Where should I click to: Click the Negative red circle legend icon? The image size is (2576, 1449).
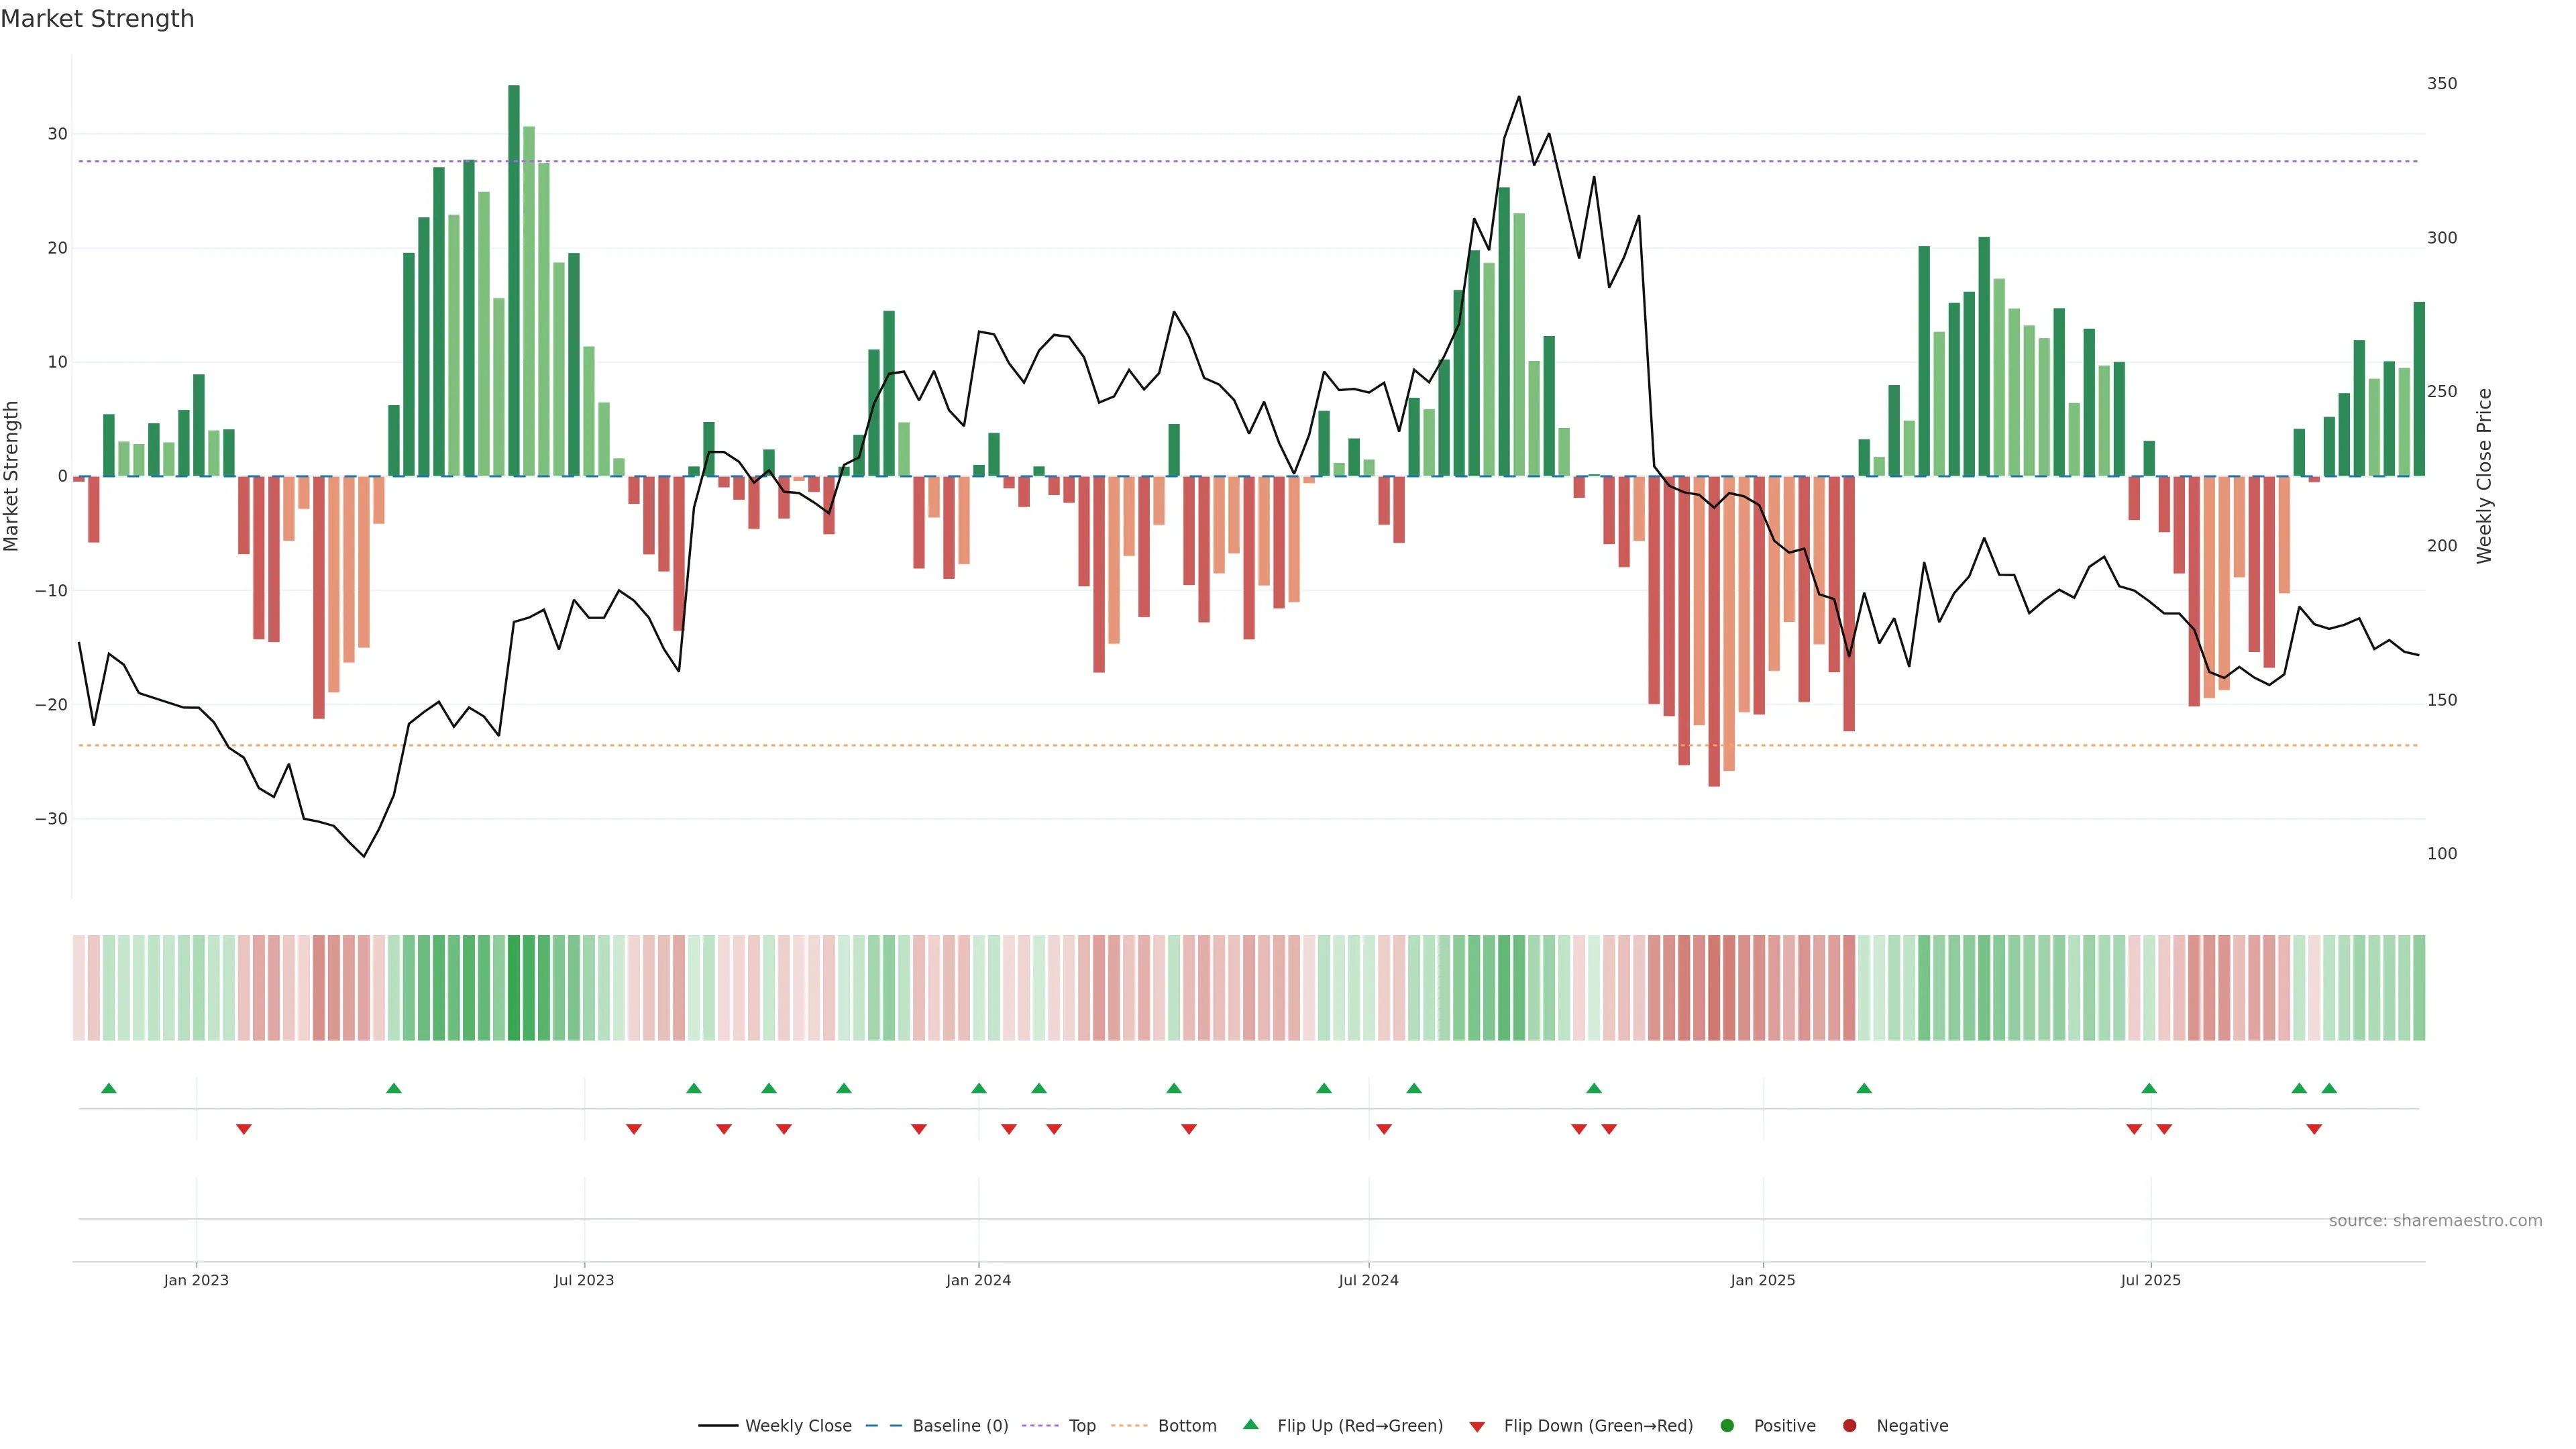tap(1849, 1426)
